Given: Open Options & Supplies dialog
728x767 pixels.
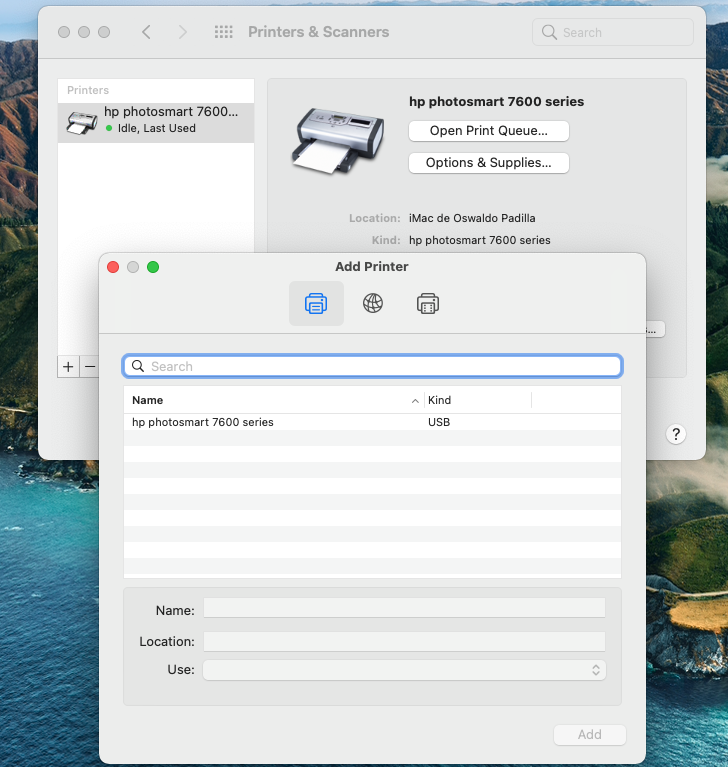Looking at the screenshot, I should tap(489, 163).
